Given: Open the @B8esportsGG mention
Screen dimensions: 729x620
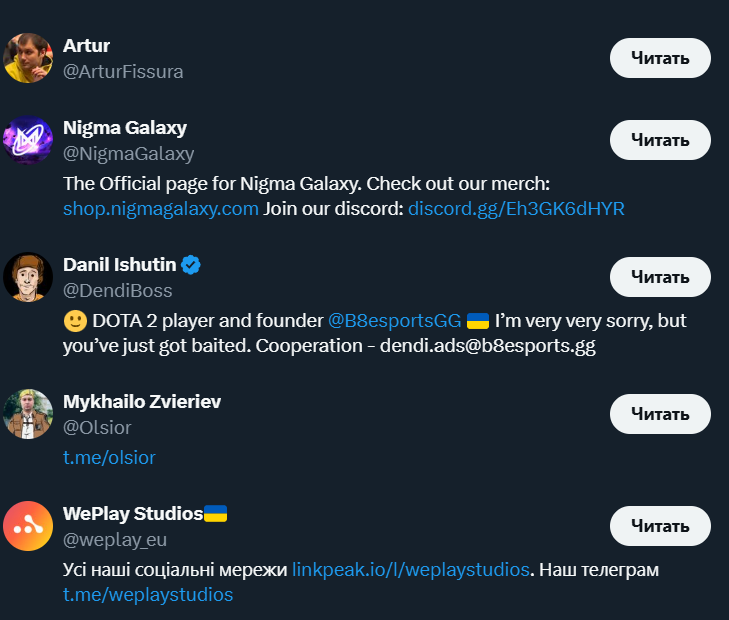Looking at the screenshot, I should 394,321.
